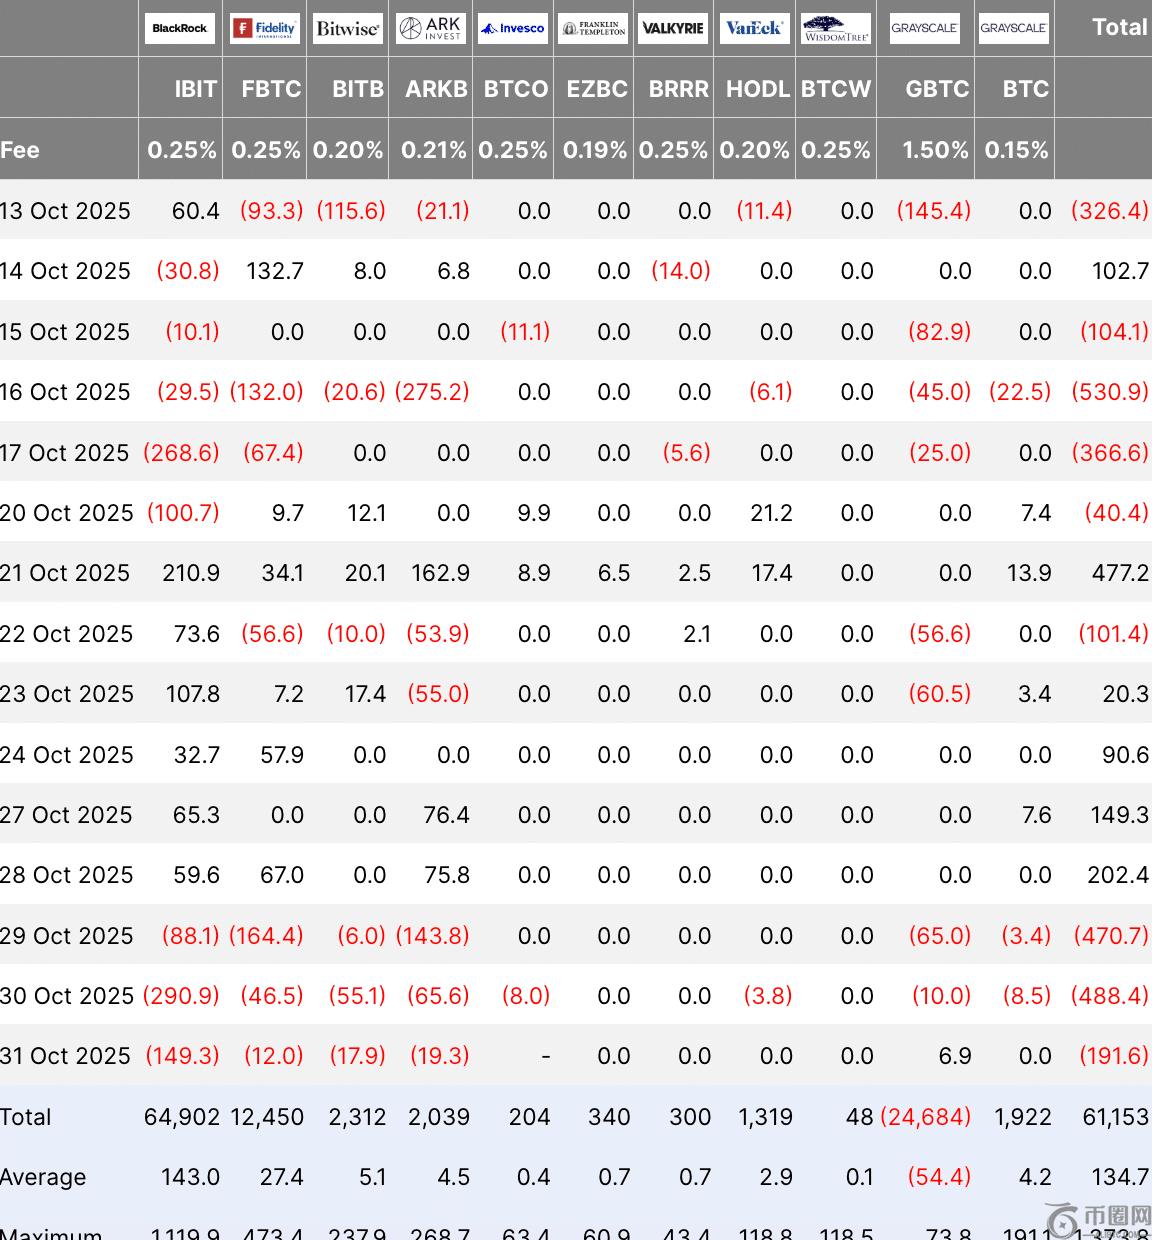
Task: Click the IBIT column header
Action: 195,89
